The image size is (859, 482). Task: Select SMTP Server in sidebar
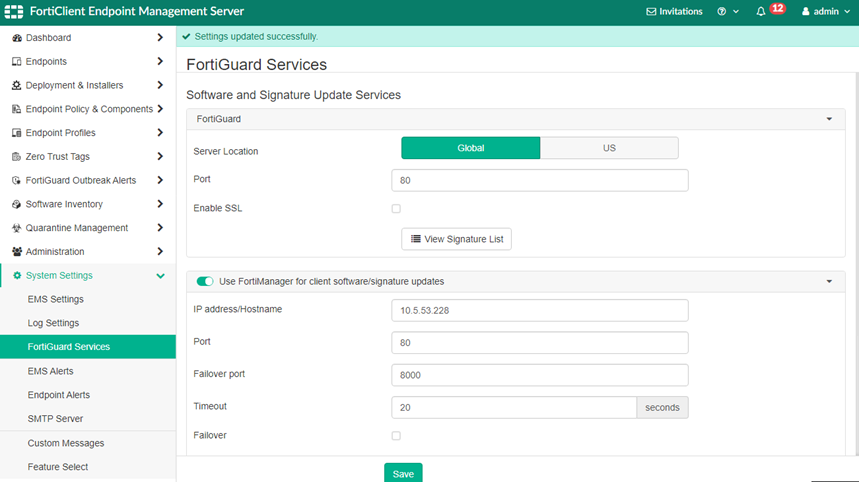[x=56, y=419]
